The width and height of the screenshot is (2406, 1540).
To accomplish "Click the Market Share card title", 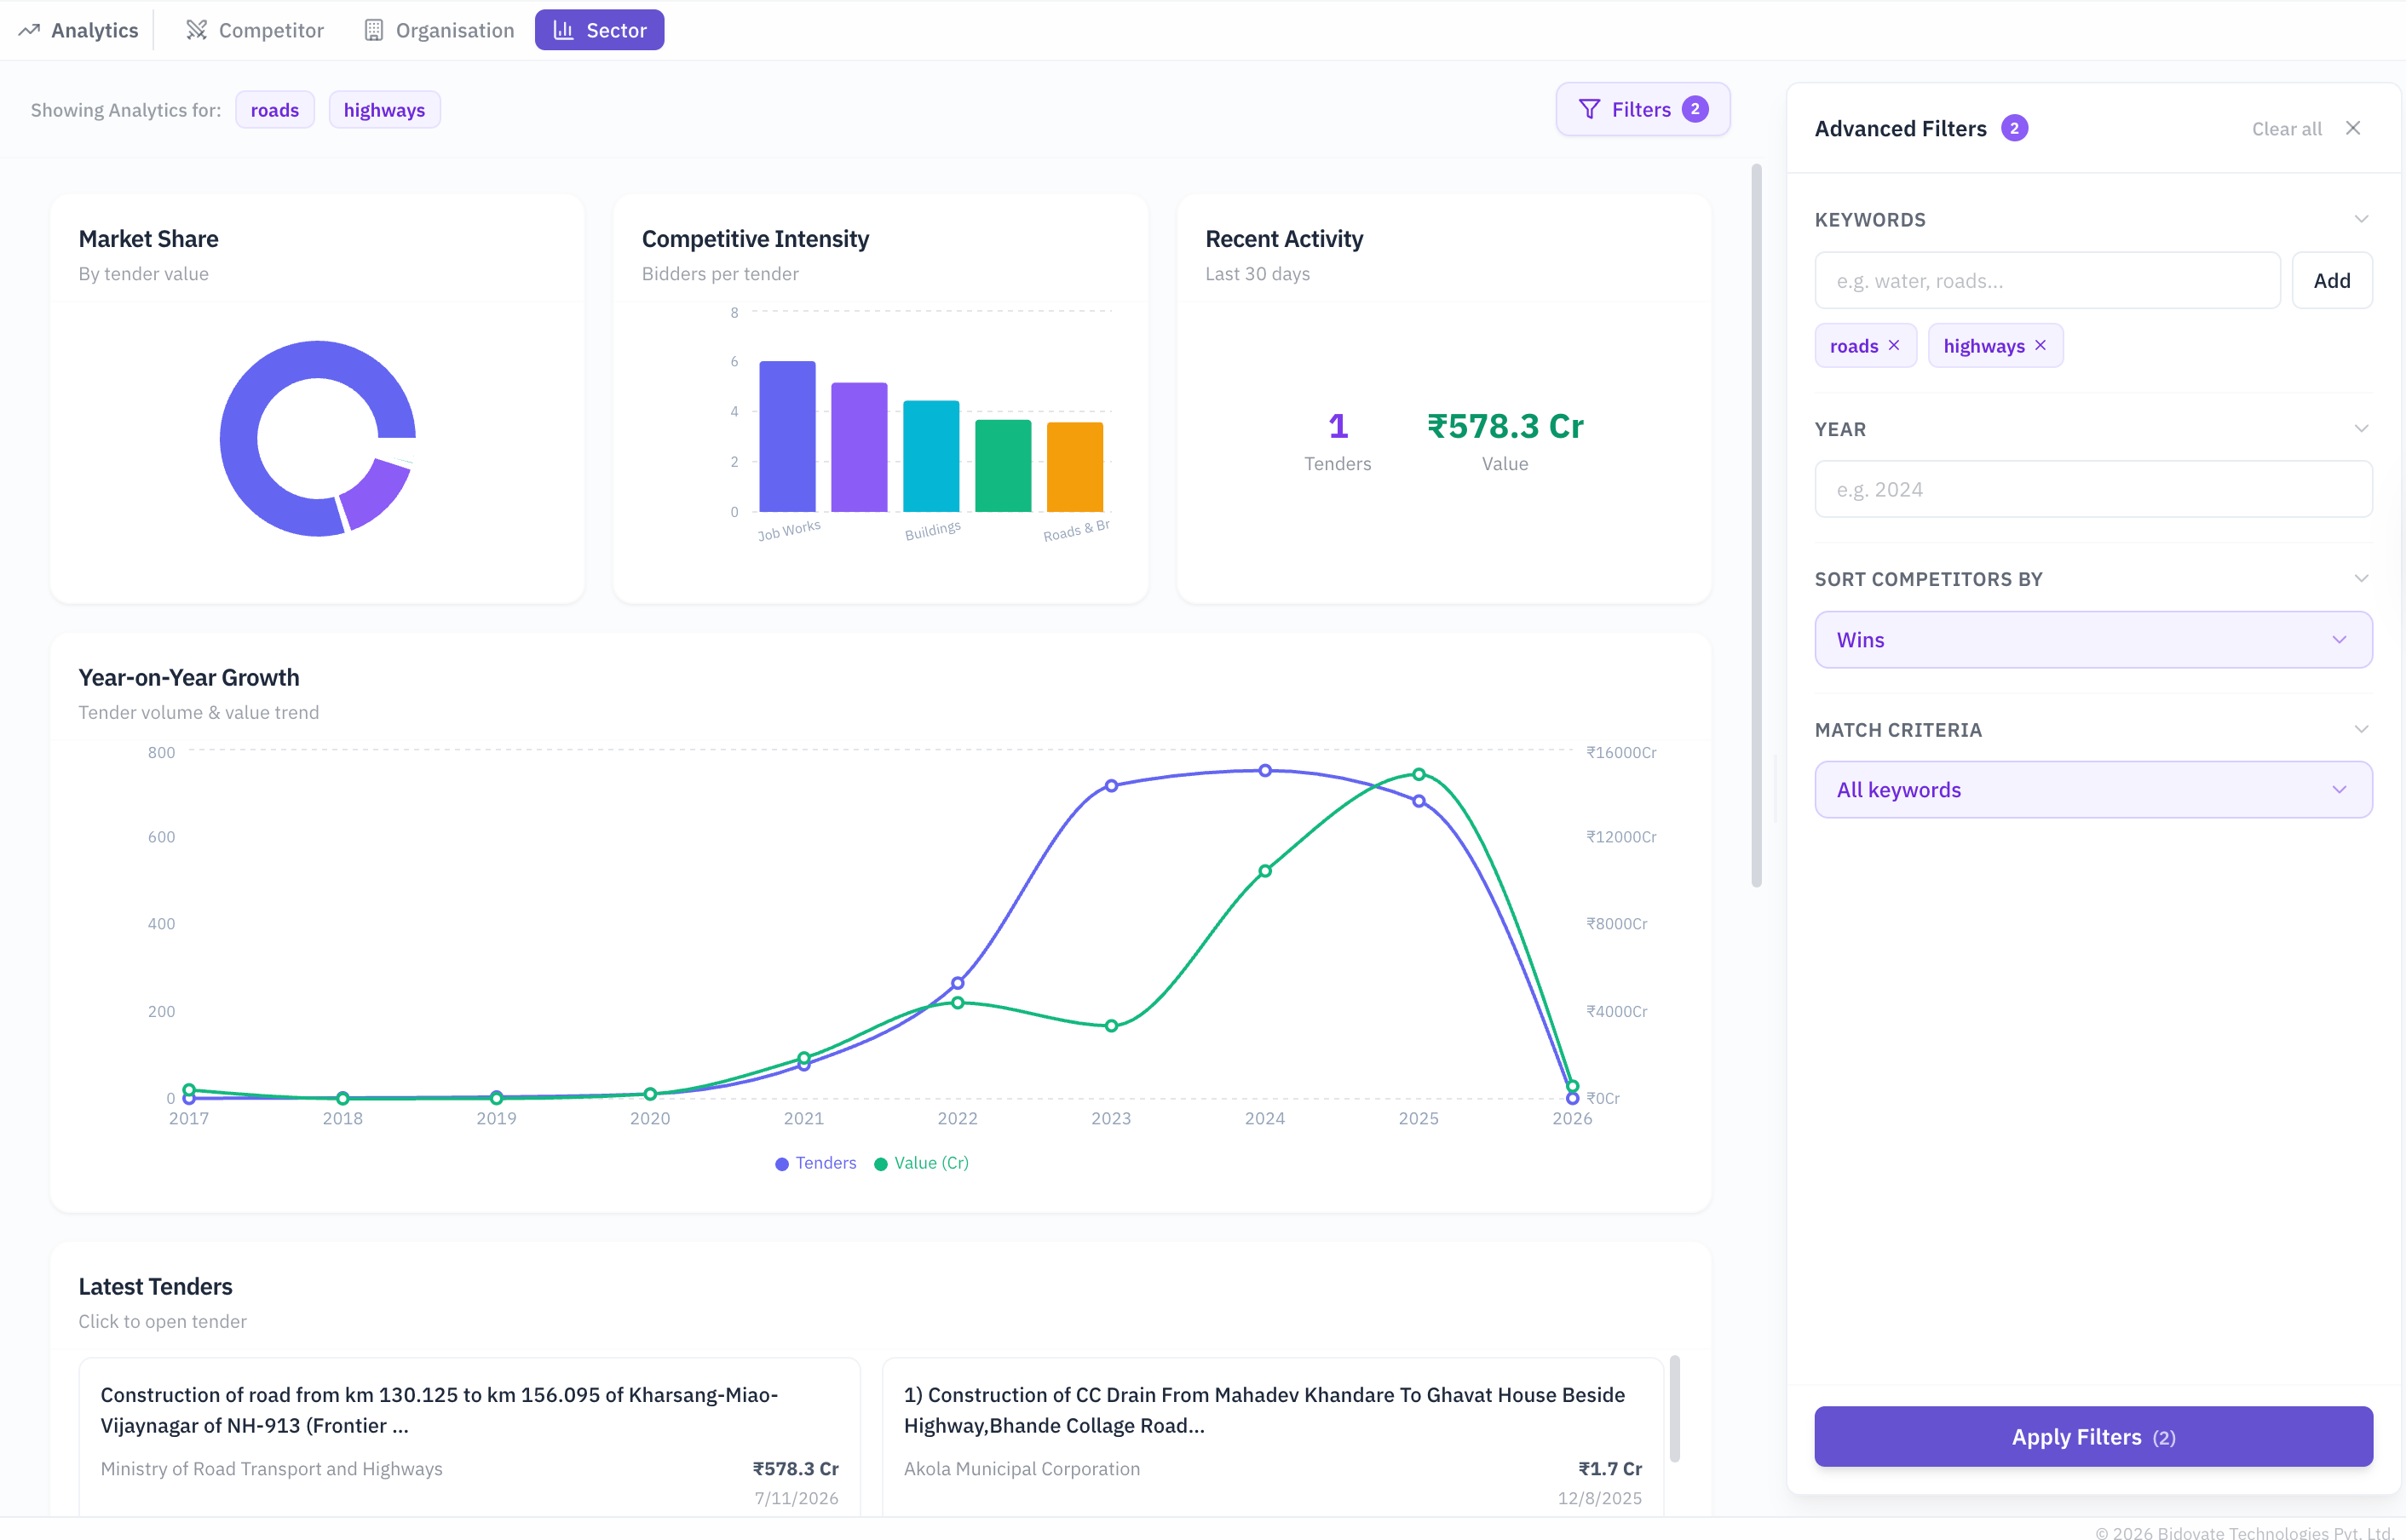I will [148, 239].
